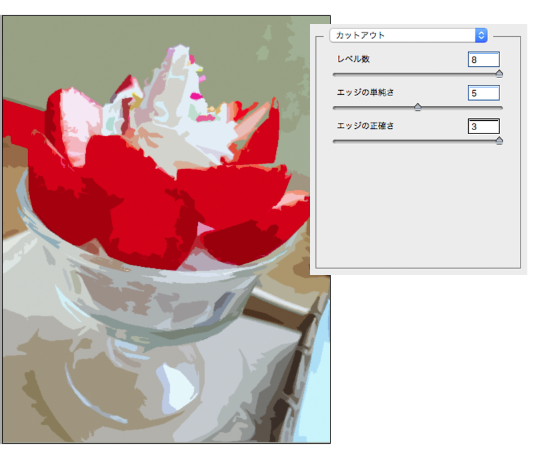Click the レベル数 label text
Viewport: 538px width, 457px height.
pyautogui.click(x=353, y=59)
